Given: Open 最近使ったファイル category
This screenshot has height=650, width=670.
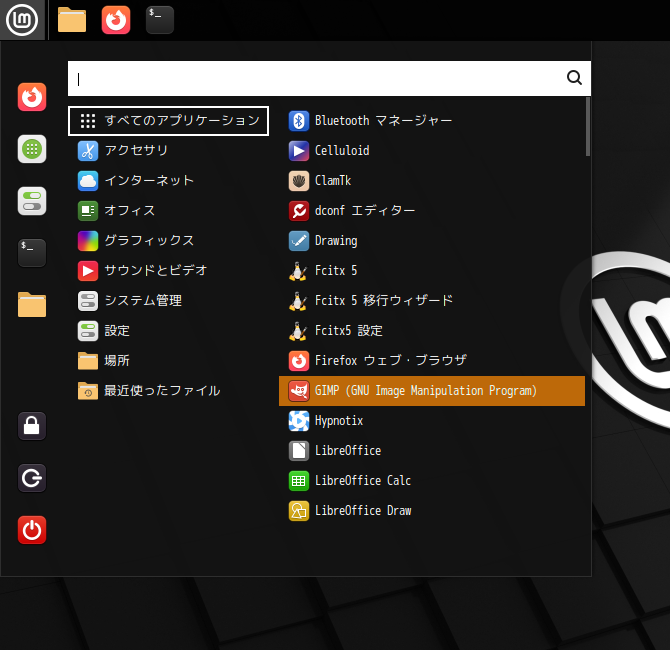Looking at the screenshot, I should (168, 391).
